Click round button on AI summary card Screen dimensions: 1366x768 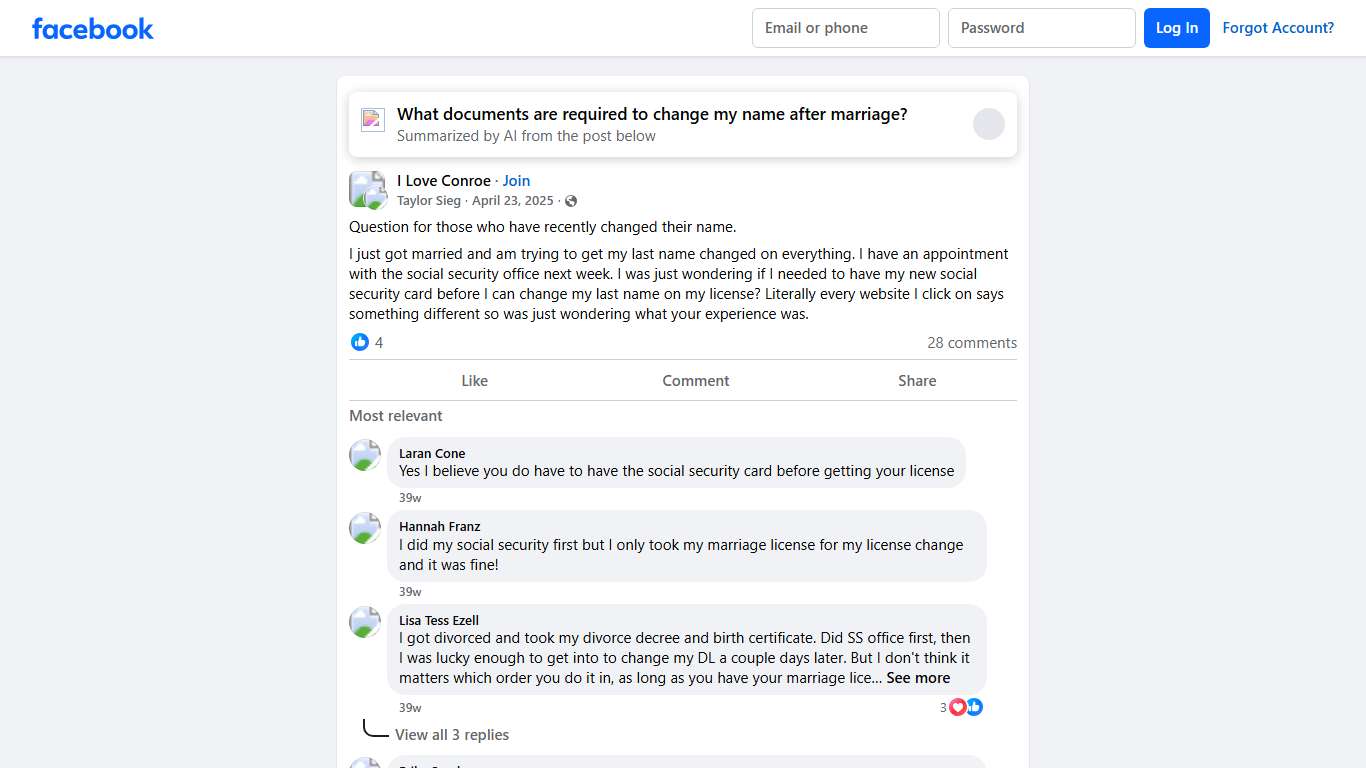[x=988, y=124]
